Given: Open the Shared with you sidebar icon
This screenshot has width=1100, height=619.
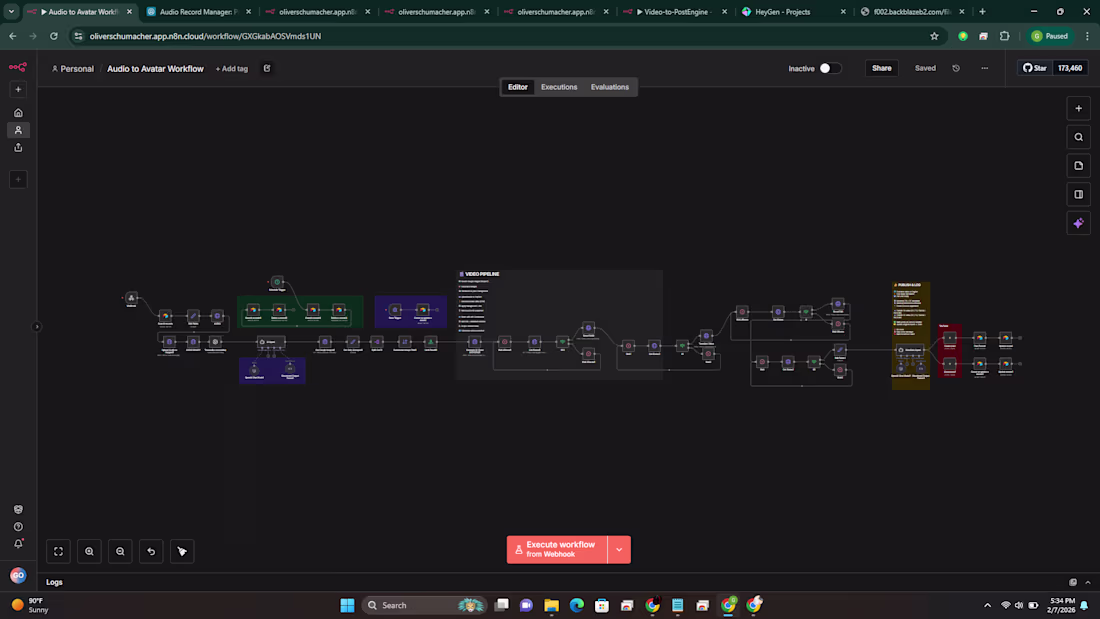Looking at the screenshot, I should pyautogui.click(x=18, y=147).
